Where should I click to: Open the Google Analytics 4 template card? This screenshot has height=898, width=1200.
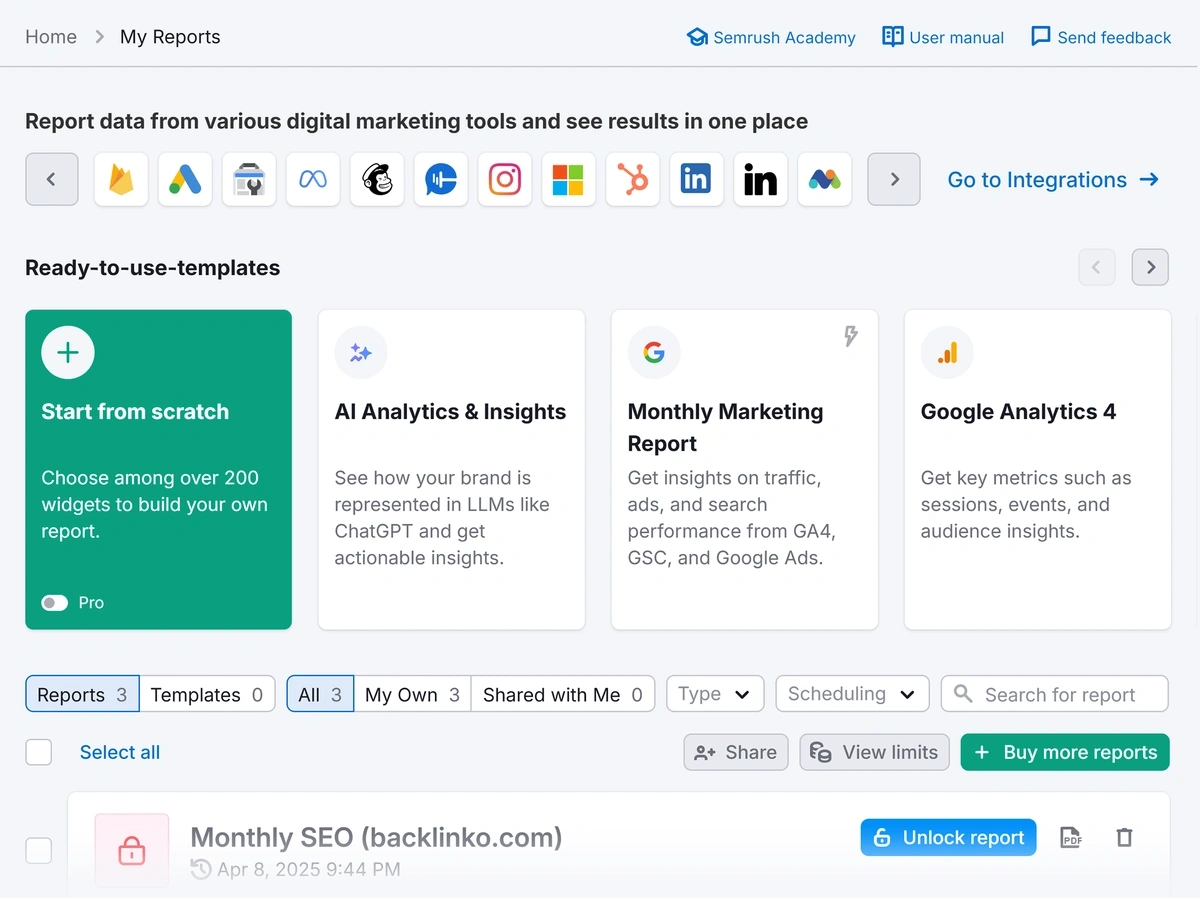1038,470
